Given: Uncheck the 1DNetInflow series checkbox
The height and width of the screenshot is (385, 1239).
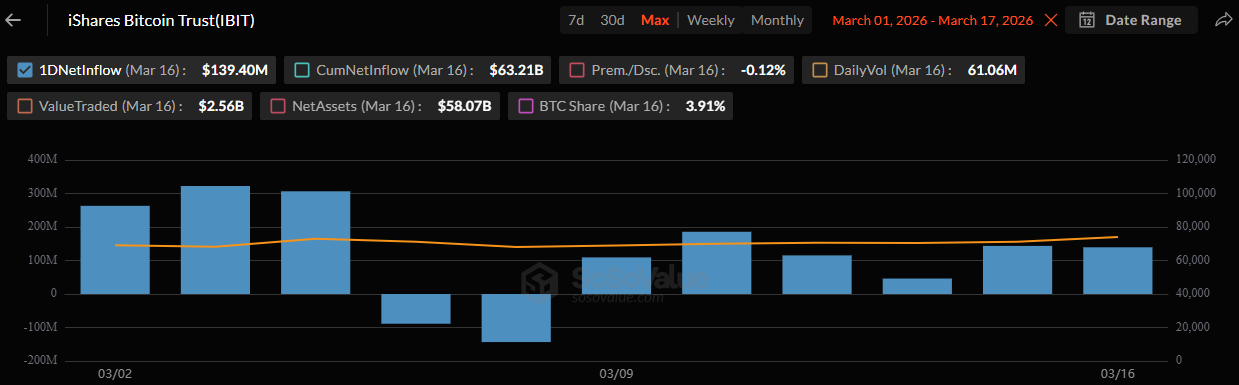Looking at the screenshot, I should click(x=26, y=70).
